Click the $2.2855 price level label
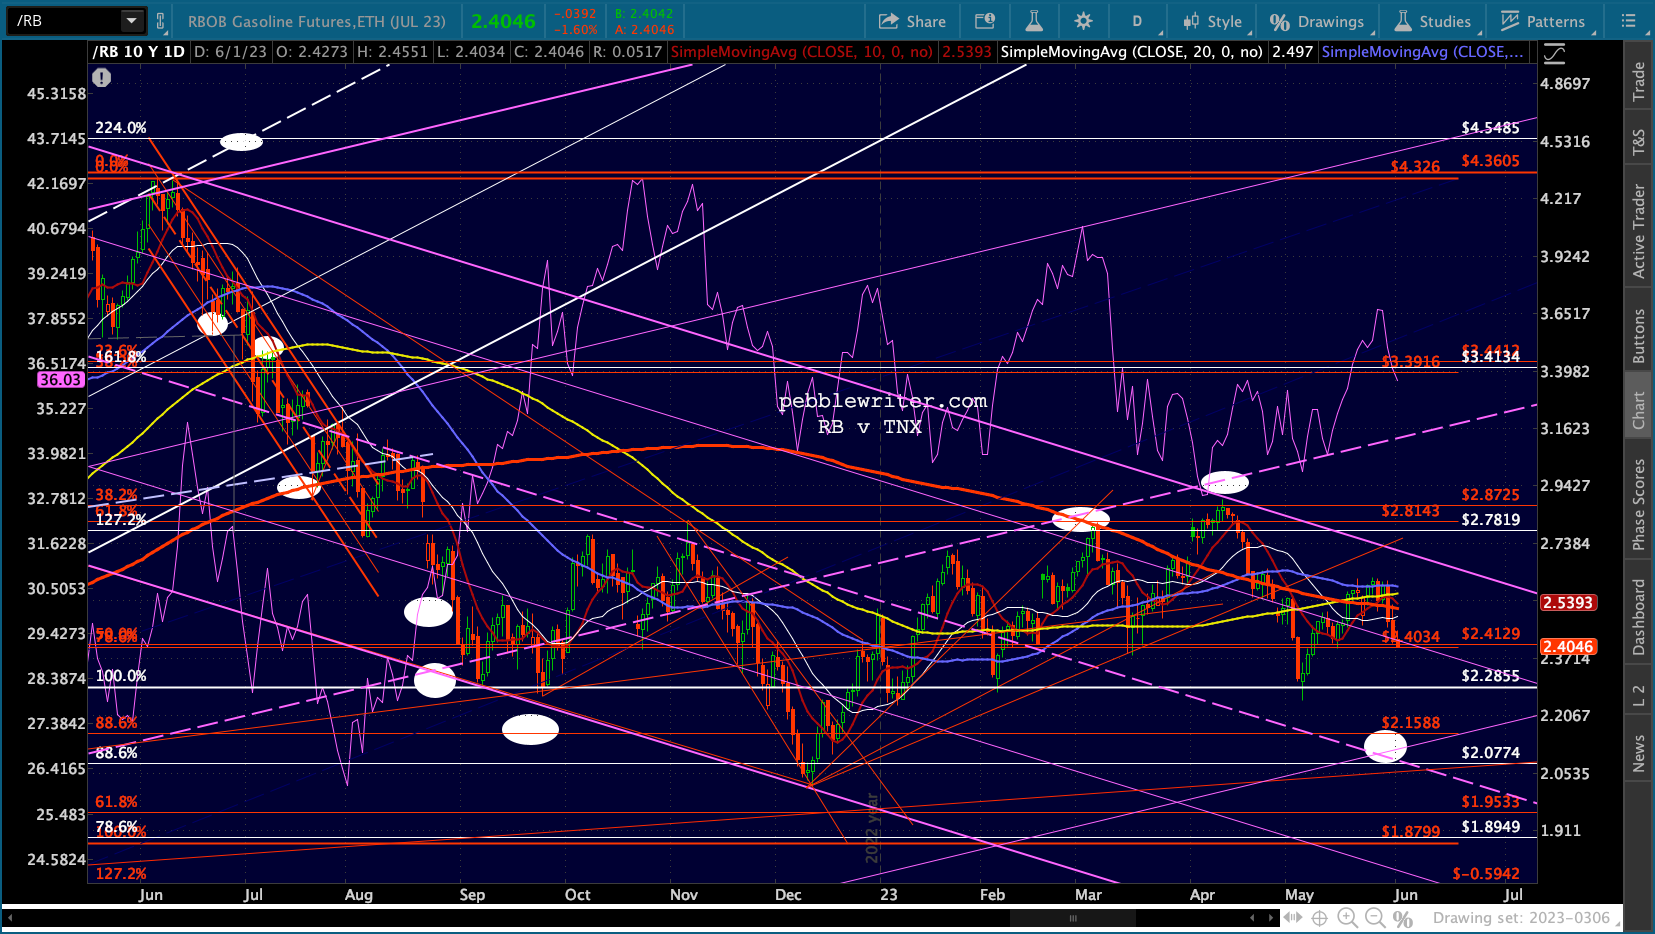1655x934 pixels. [x=1490, y=676]
